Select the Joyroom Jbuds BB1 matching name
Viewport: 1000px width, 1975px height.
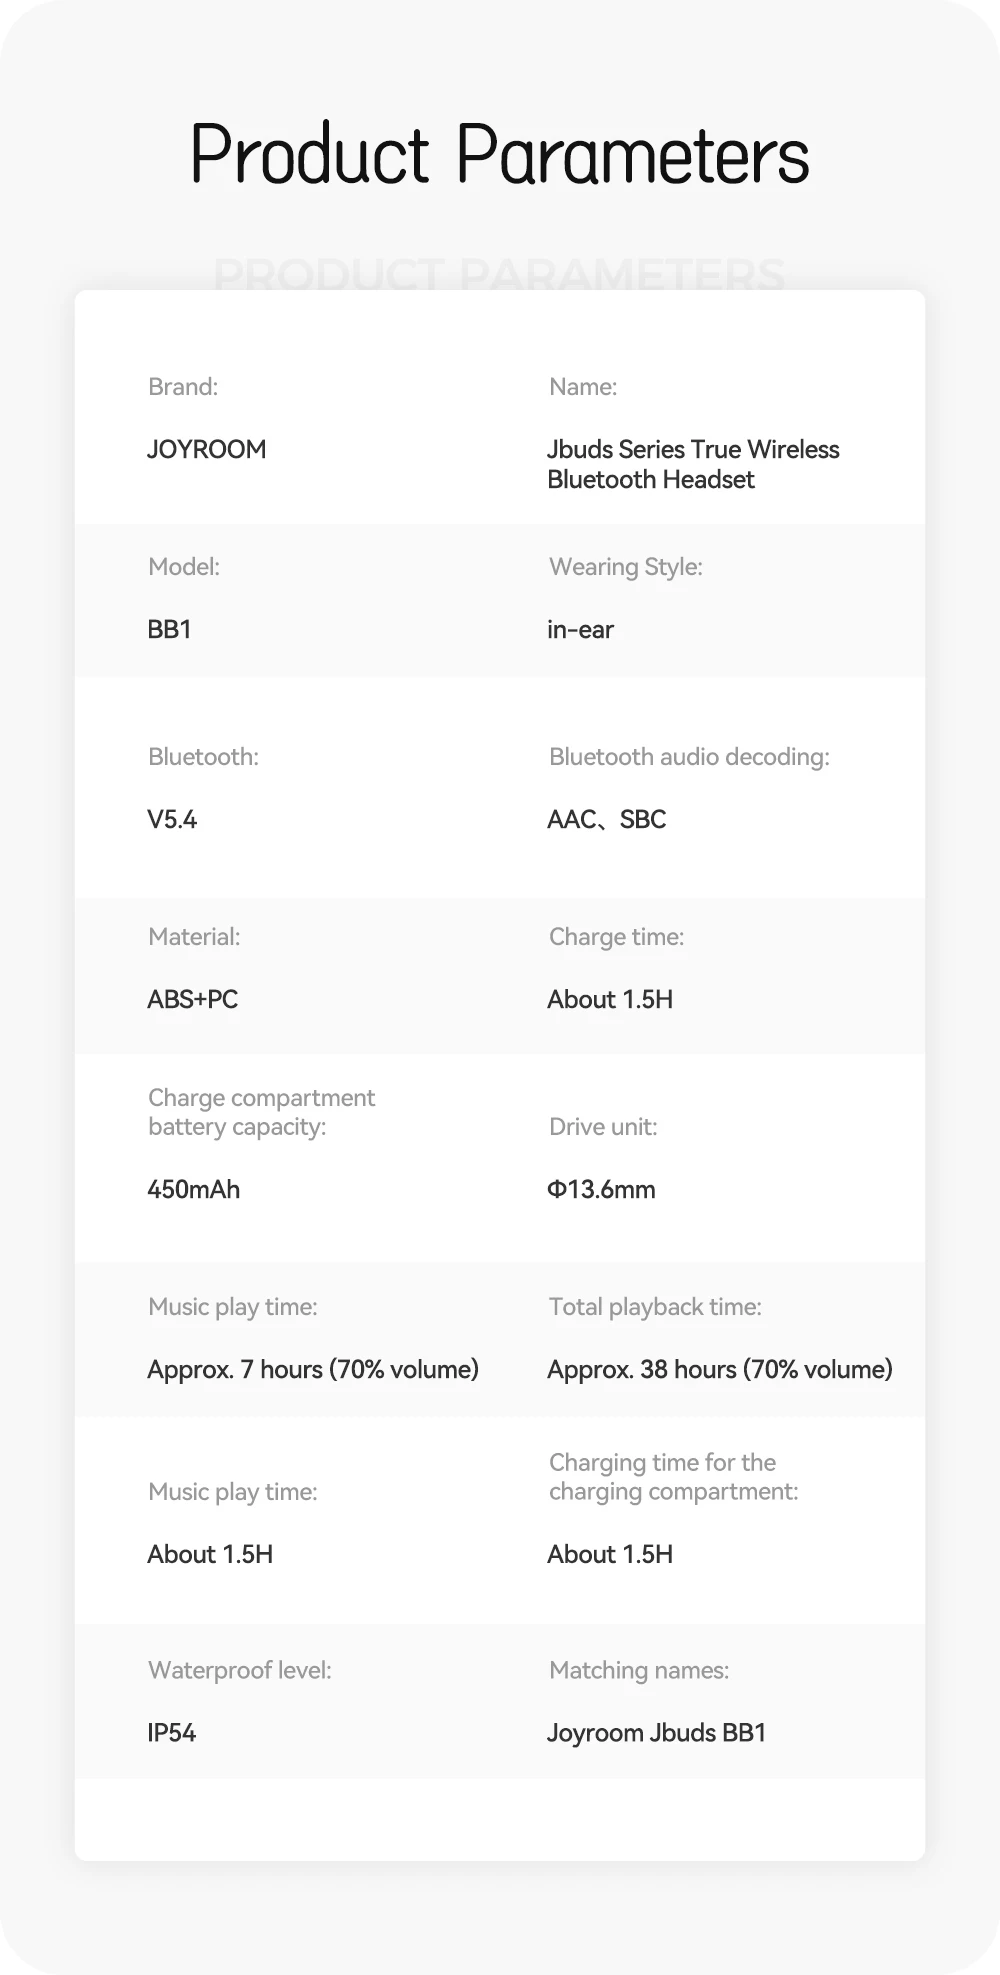(656, 1732)
